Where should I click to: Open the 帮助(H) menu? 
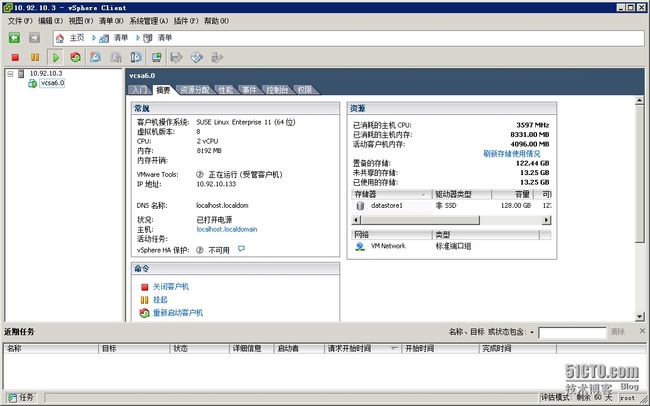216,21
